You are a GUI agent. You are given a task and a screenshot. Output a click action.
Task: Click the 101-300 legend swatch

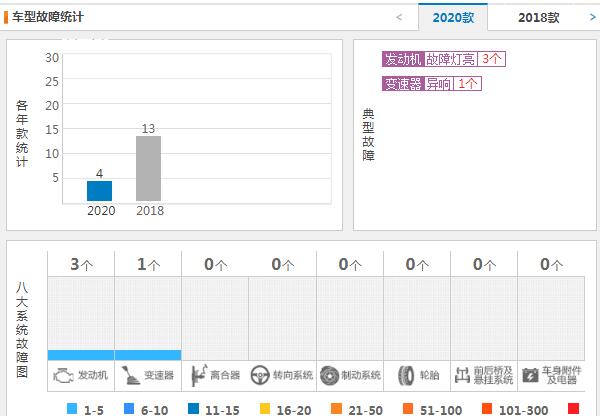click(x=487, y=409)
